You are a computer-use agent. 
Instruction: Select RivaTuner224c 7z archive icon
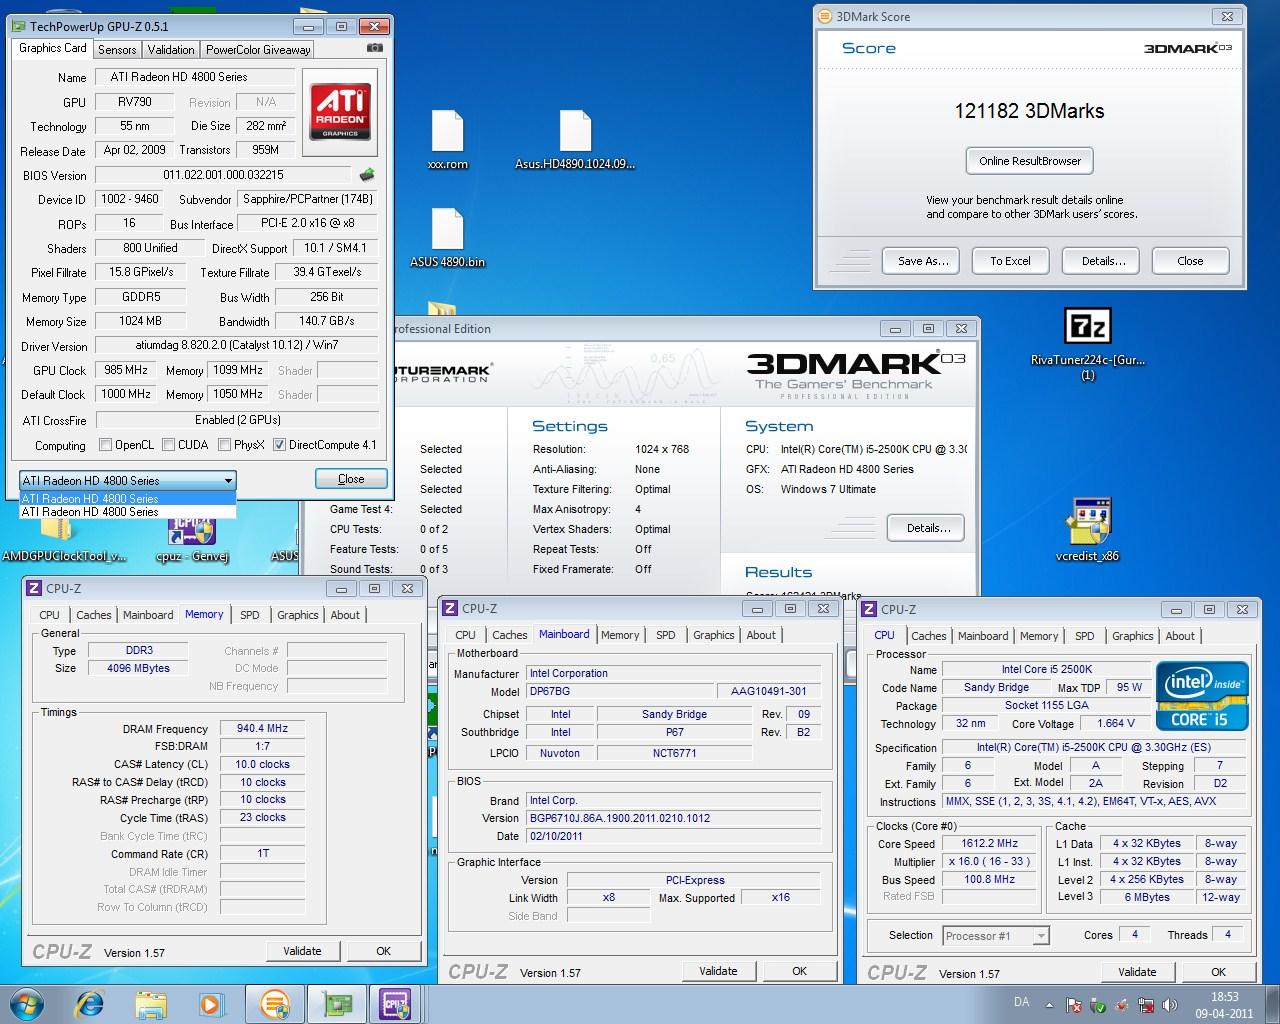[x=1088, y=344]
